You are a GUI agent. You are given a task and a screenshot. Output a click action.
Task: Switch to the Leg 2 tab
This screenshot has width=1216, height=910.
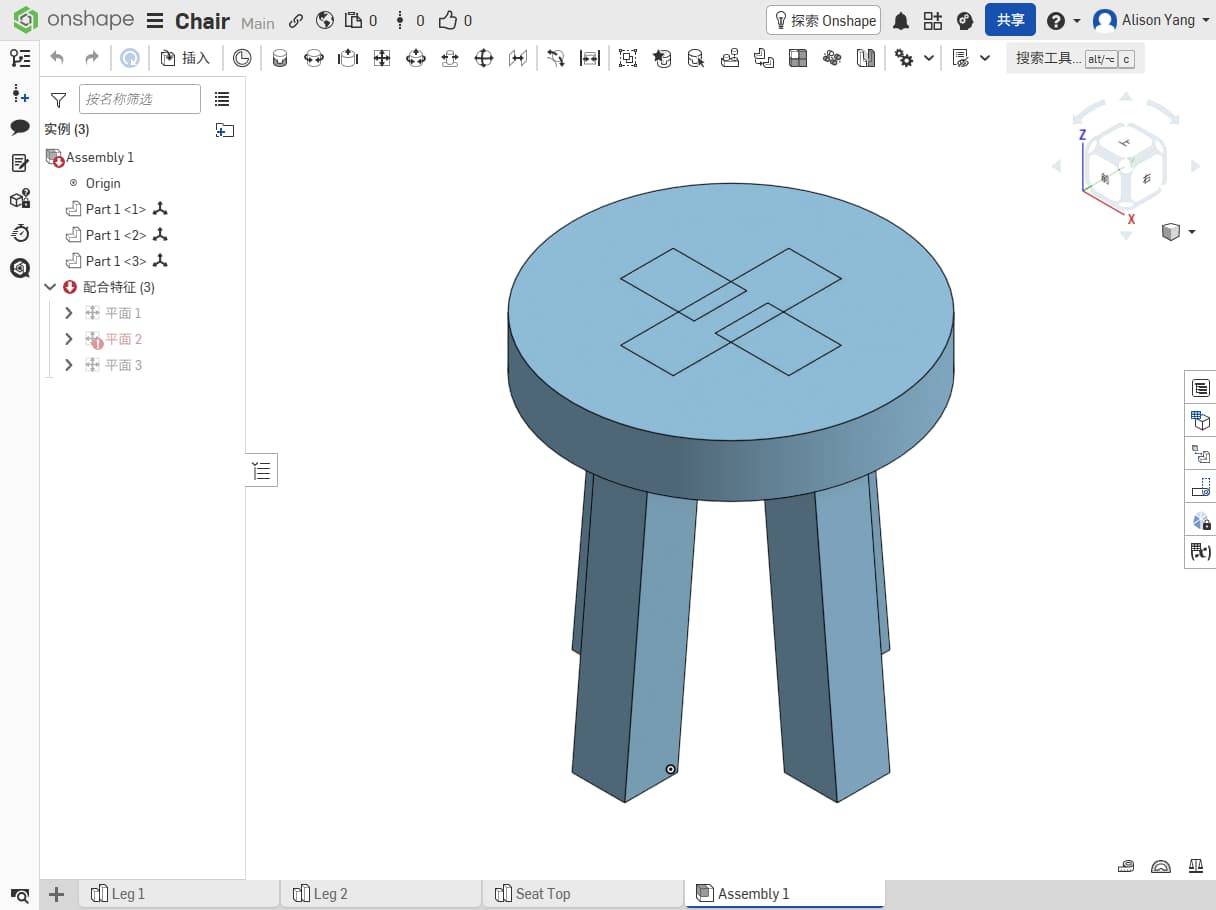(330, 894)
